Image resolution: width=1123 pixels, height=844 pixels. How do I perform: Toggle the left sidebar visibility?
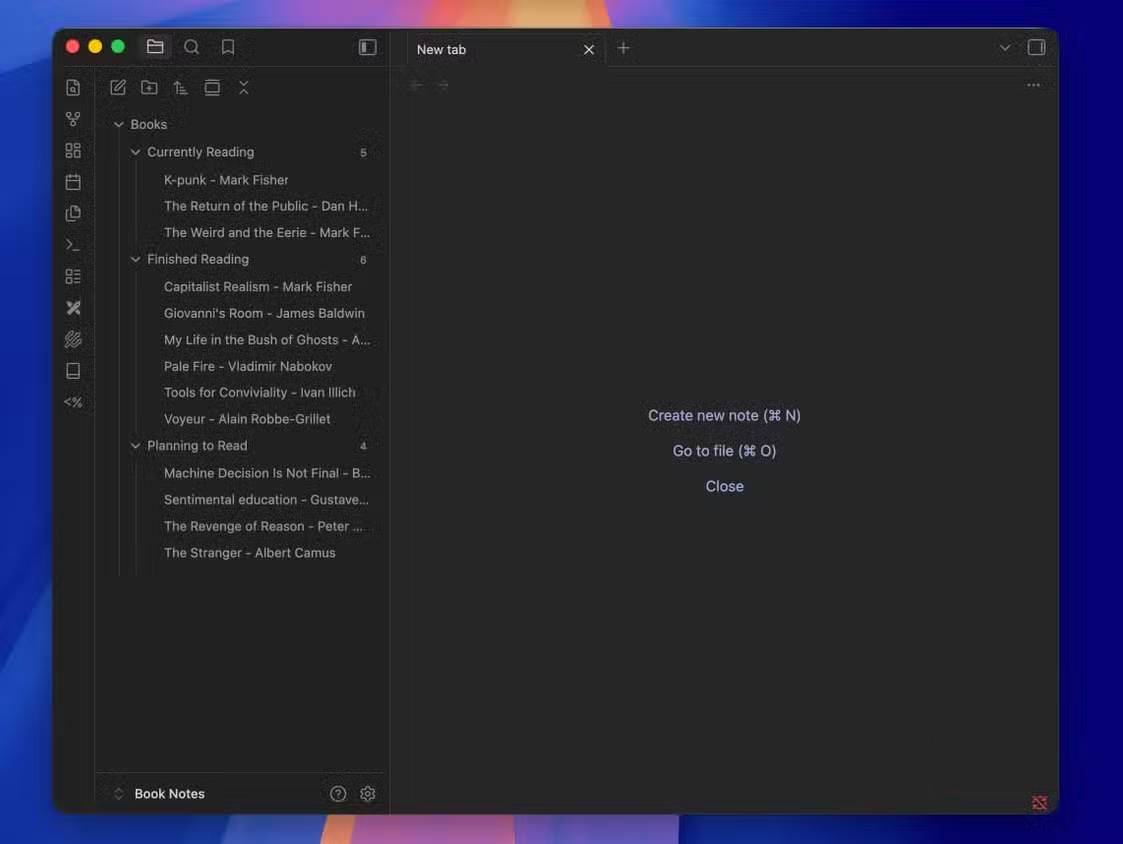click(368, 48)
